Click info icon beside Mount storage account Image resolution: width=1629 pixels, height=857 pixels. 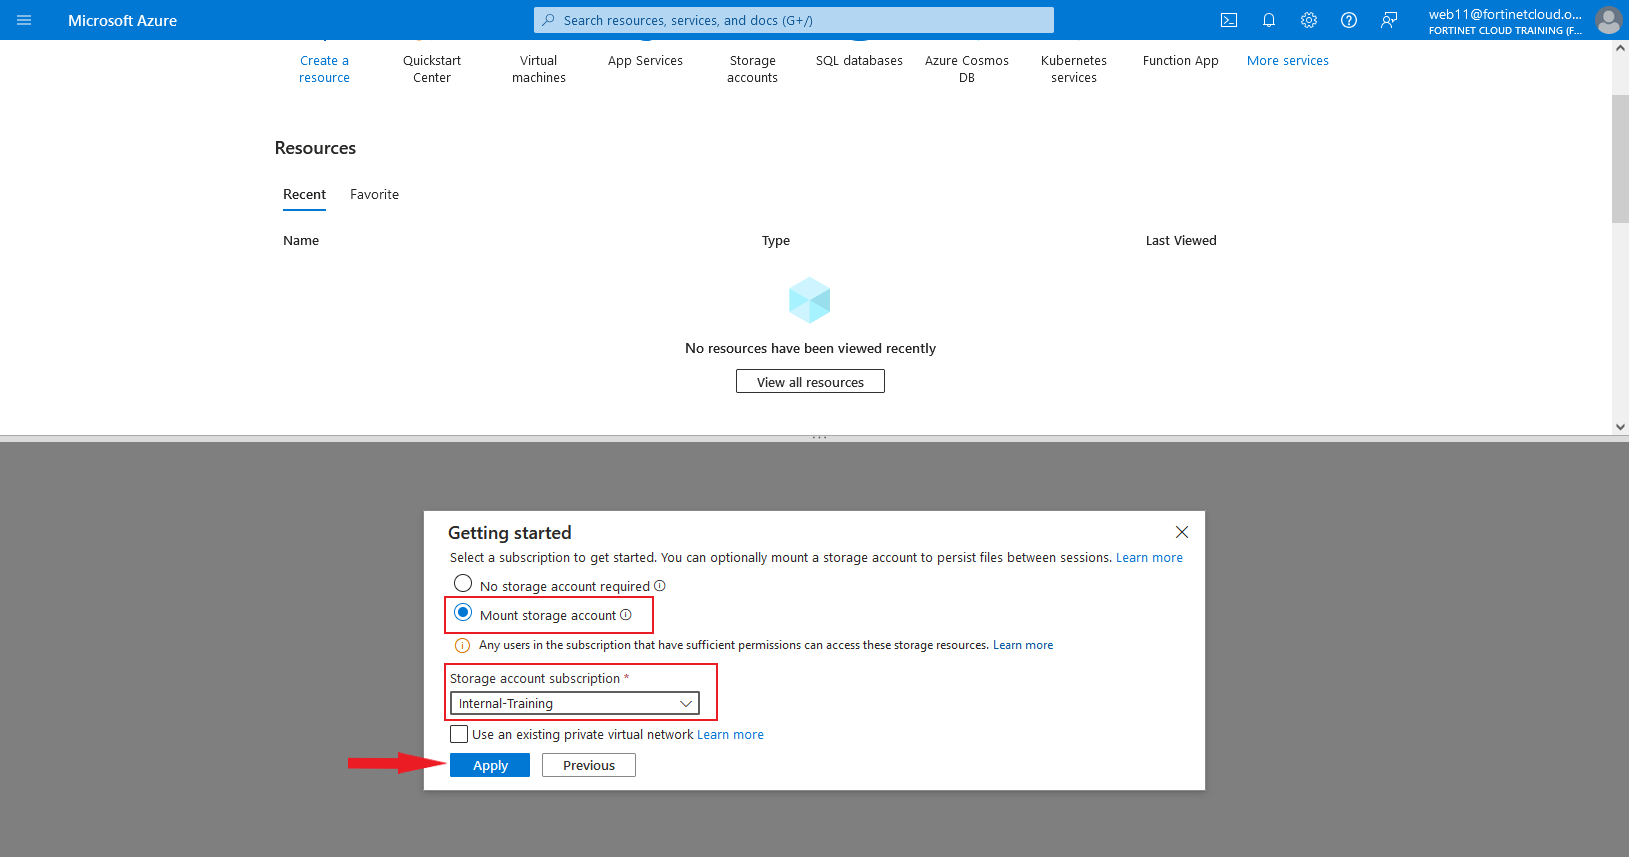click(x=626, y=615)
